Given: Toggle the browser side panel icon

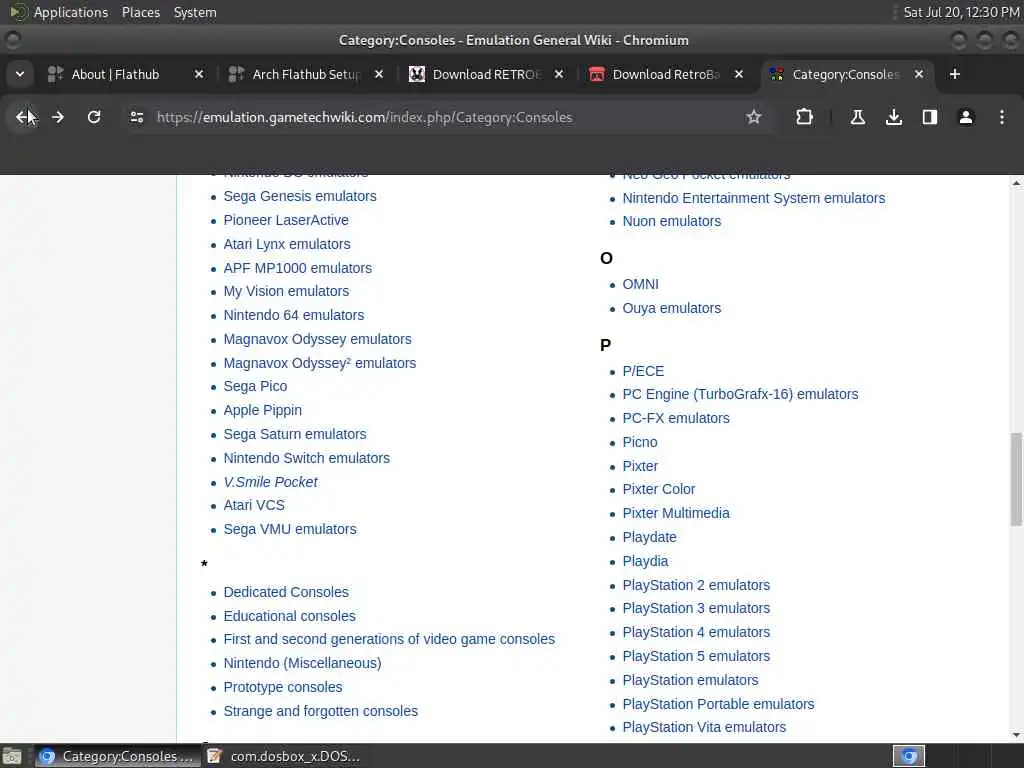Looking at the screenshot, I should pos(929,117).
